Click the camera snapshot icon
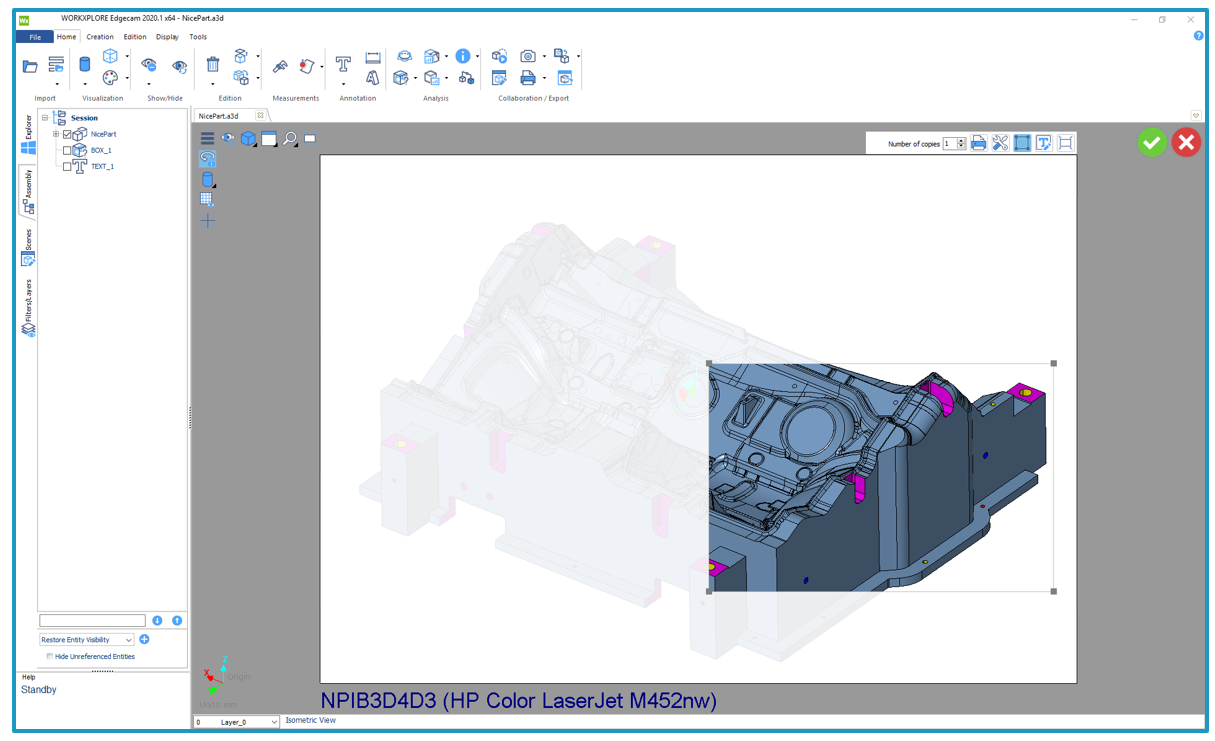Screen dimensions: 1215x741 click(528, 56)
